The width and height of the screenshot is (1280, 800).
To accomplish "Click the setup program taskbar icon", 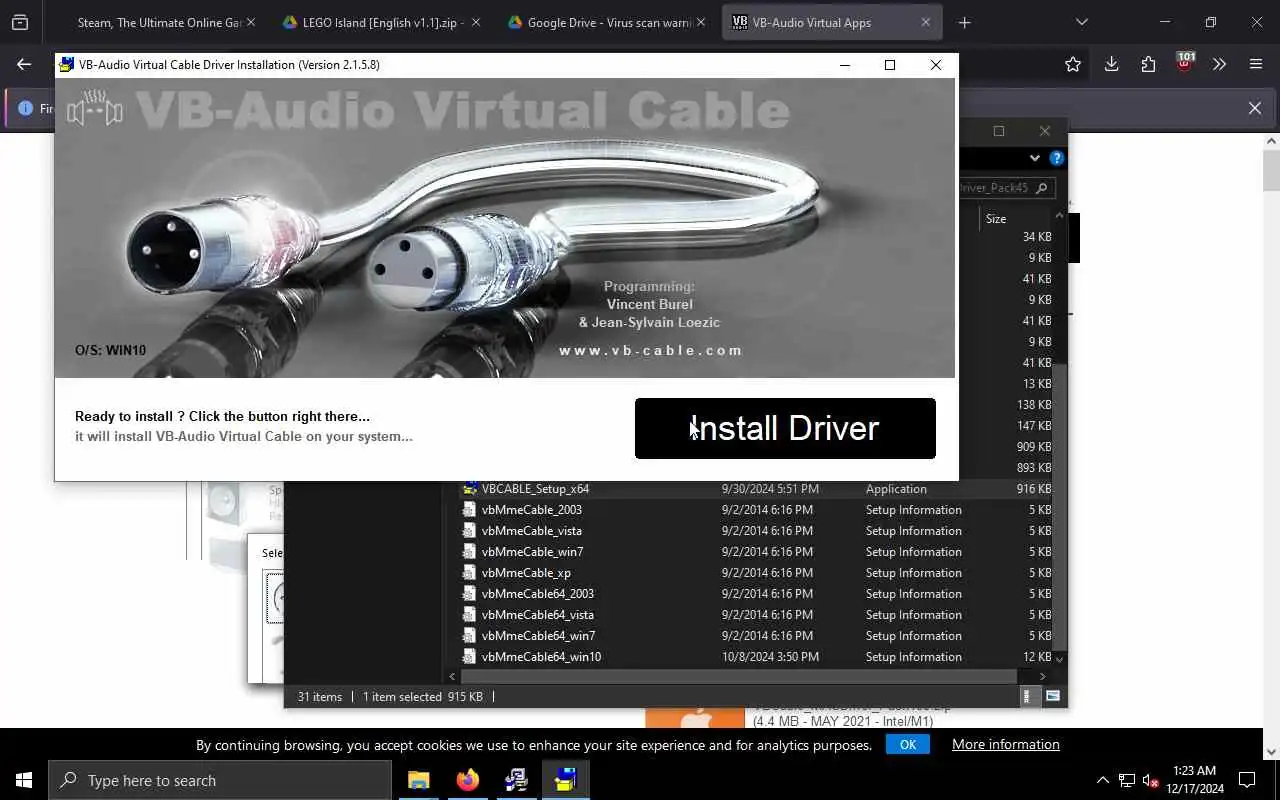I will tap(517, 780).
